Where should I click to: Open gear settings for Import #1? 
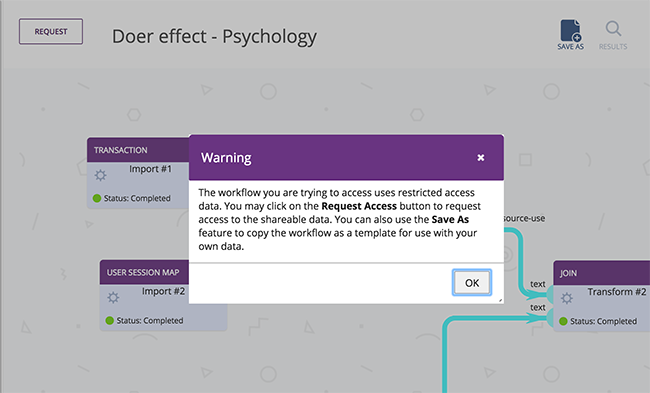pos(100,175)
